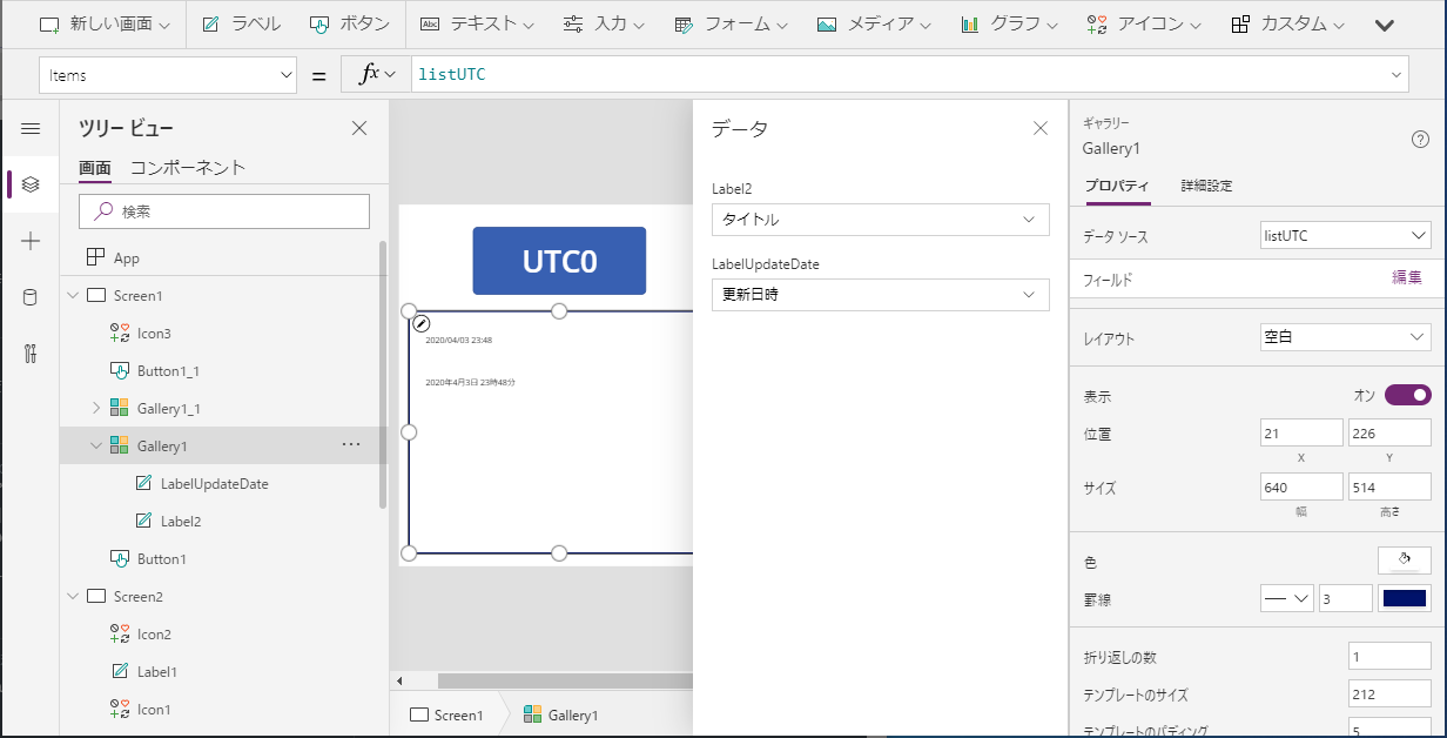The height and width of the screenshot is (738, 1447).
Task: Open the レイアウト dropdown showing 空白
Action: click(x=1345, y=336)
